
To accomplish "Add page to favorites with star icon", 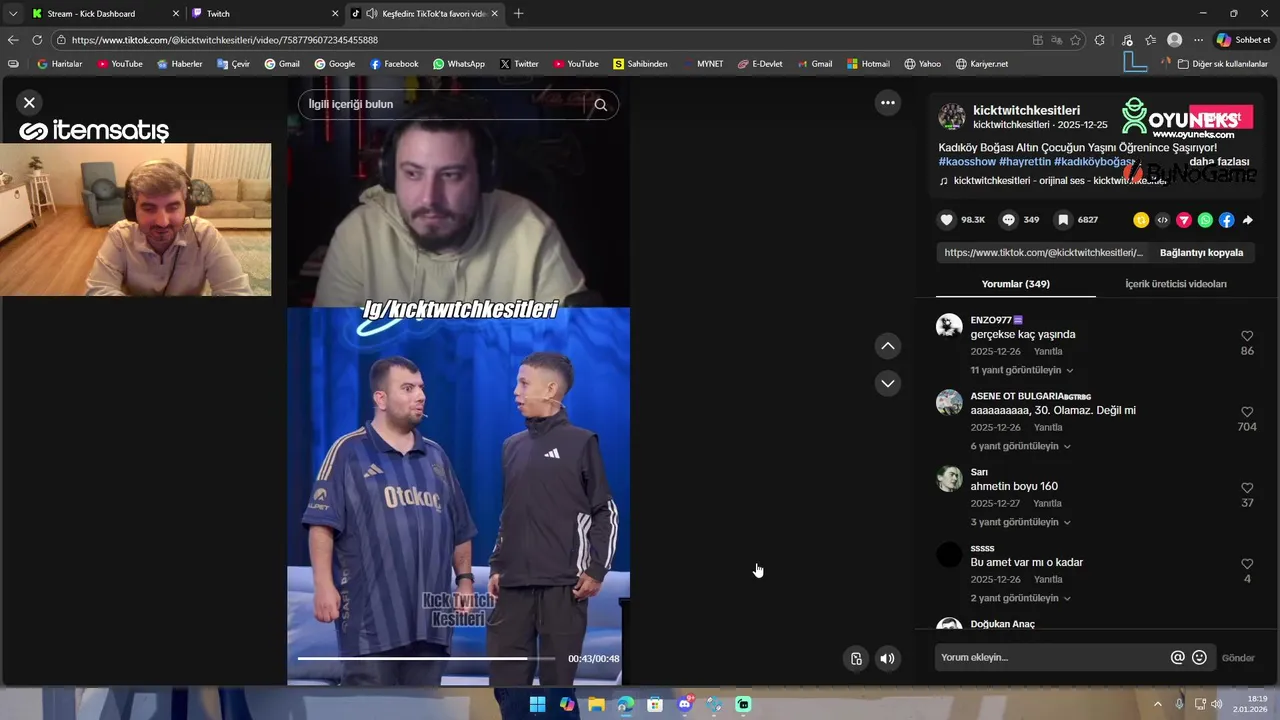I will tap(1076, 40).
